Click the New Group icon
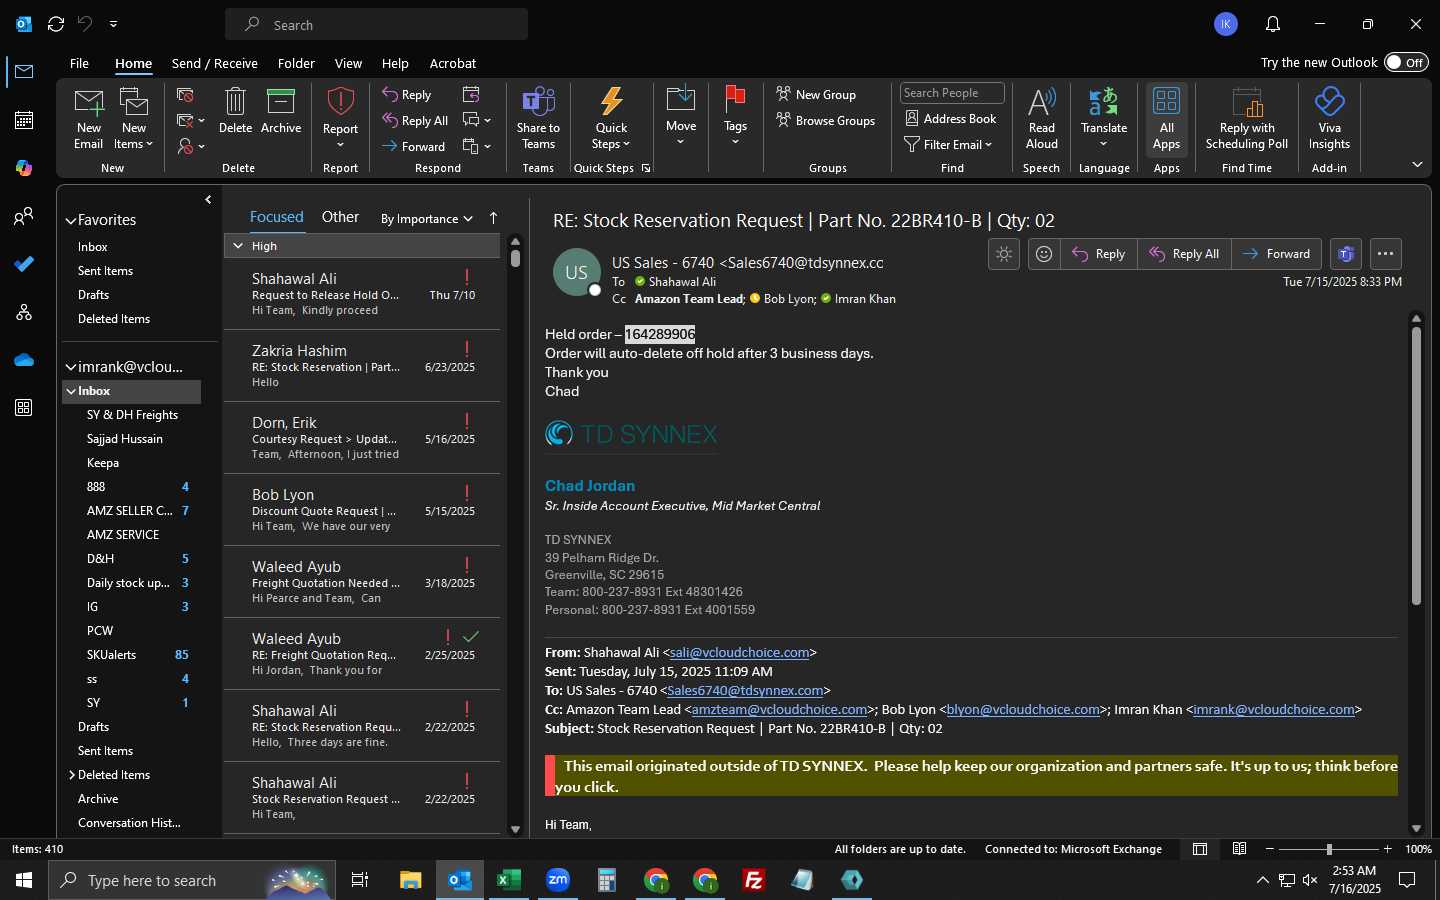This screenshot has width=1440, height=900. point(816,94)
